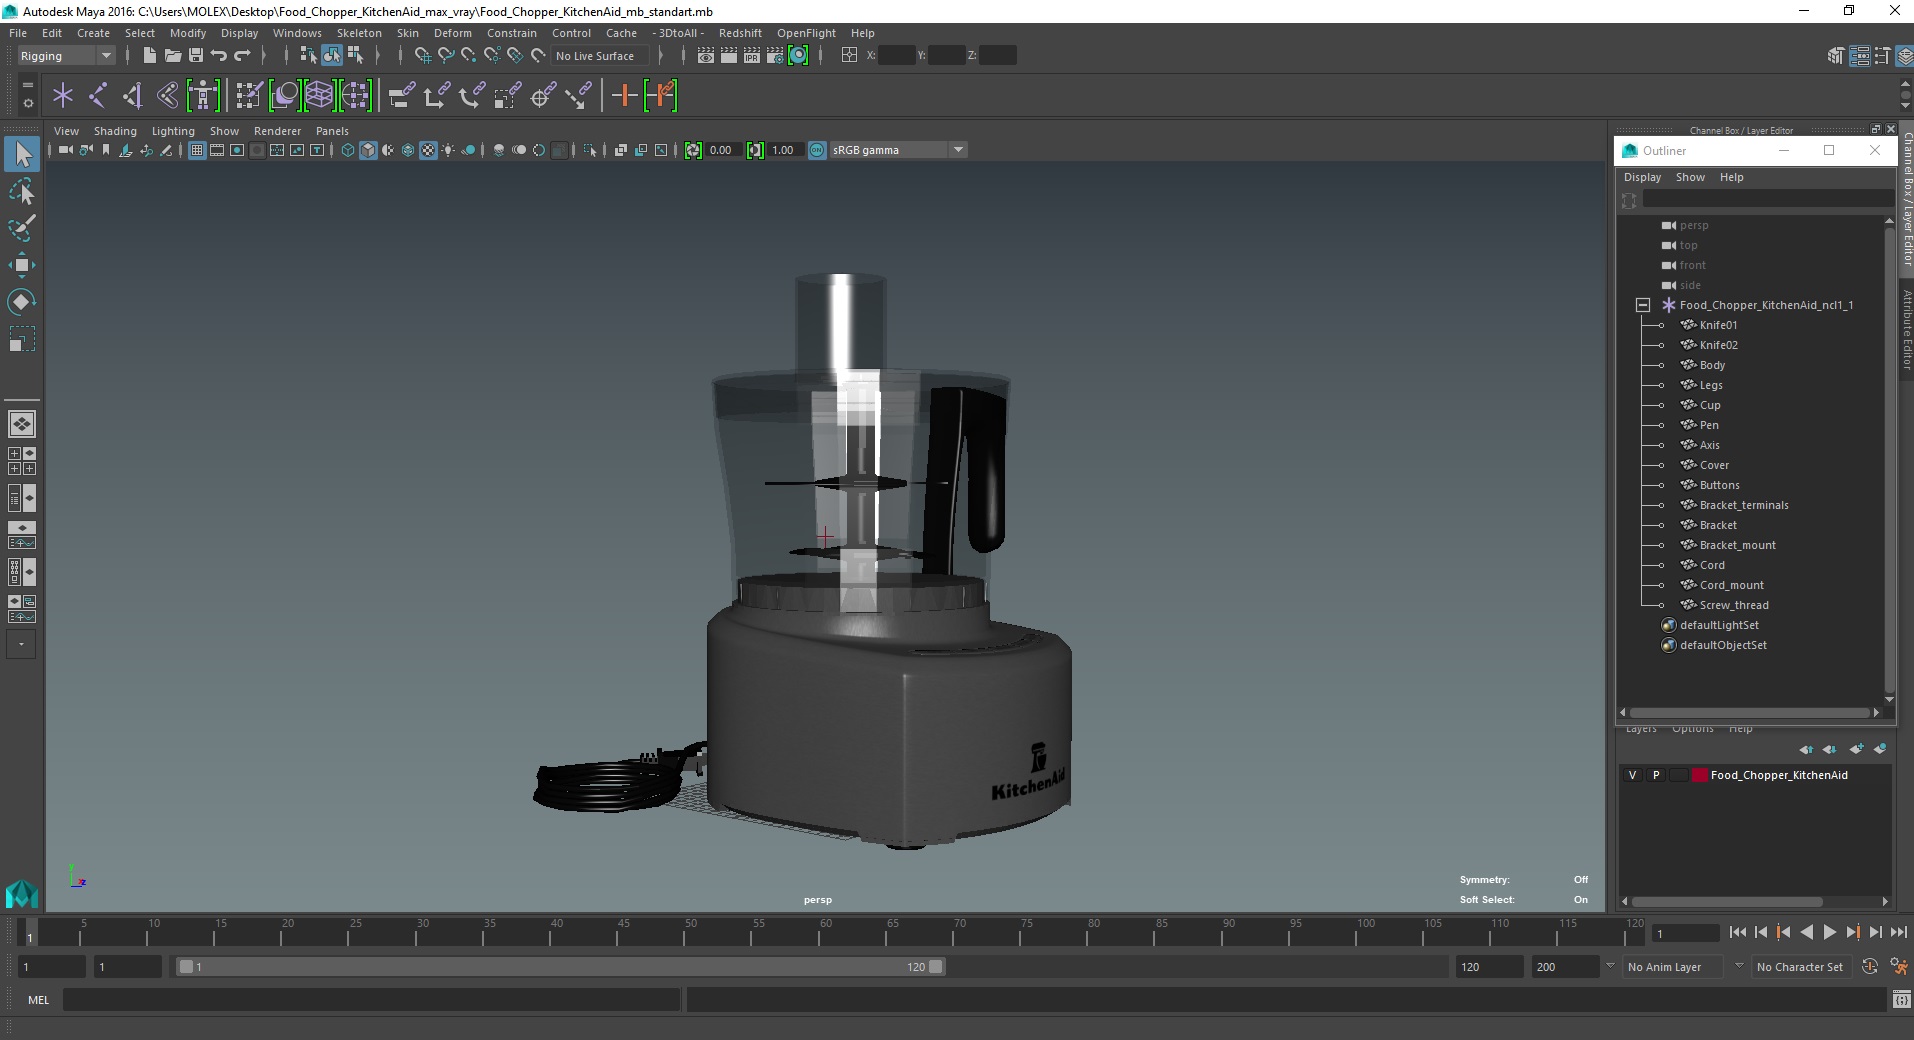Click the IPR render icon
1914x1040 pixels.
pos(752,56)
